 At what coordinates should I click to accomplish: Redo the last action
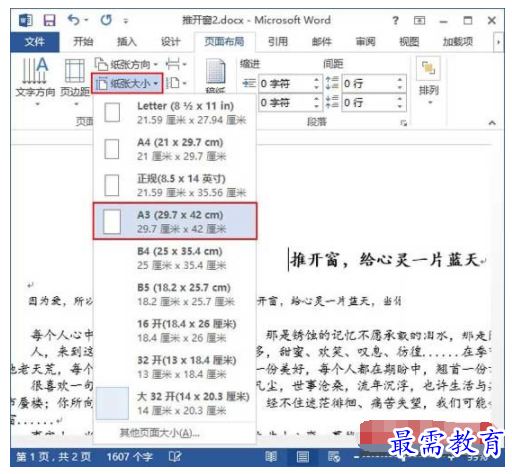click(106, 20)
